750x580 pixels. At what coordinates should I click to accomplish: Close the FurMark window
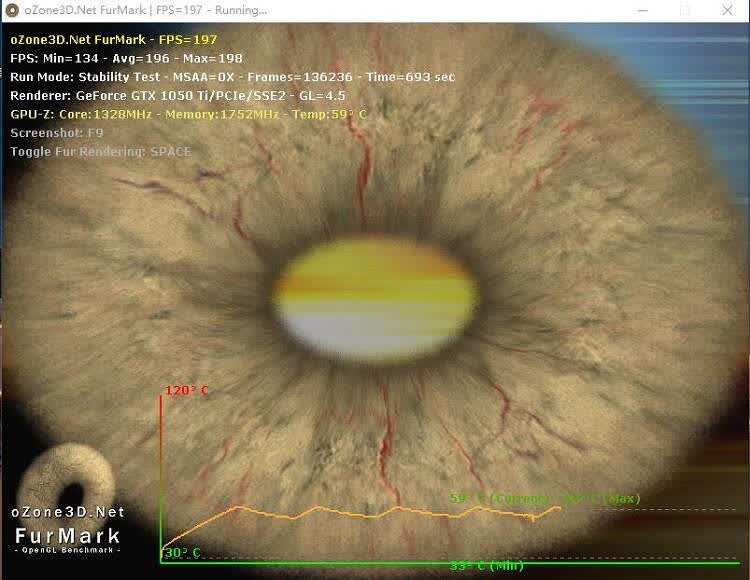coord(727,10)
